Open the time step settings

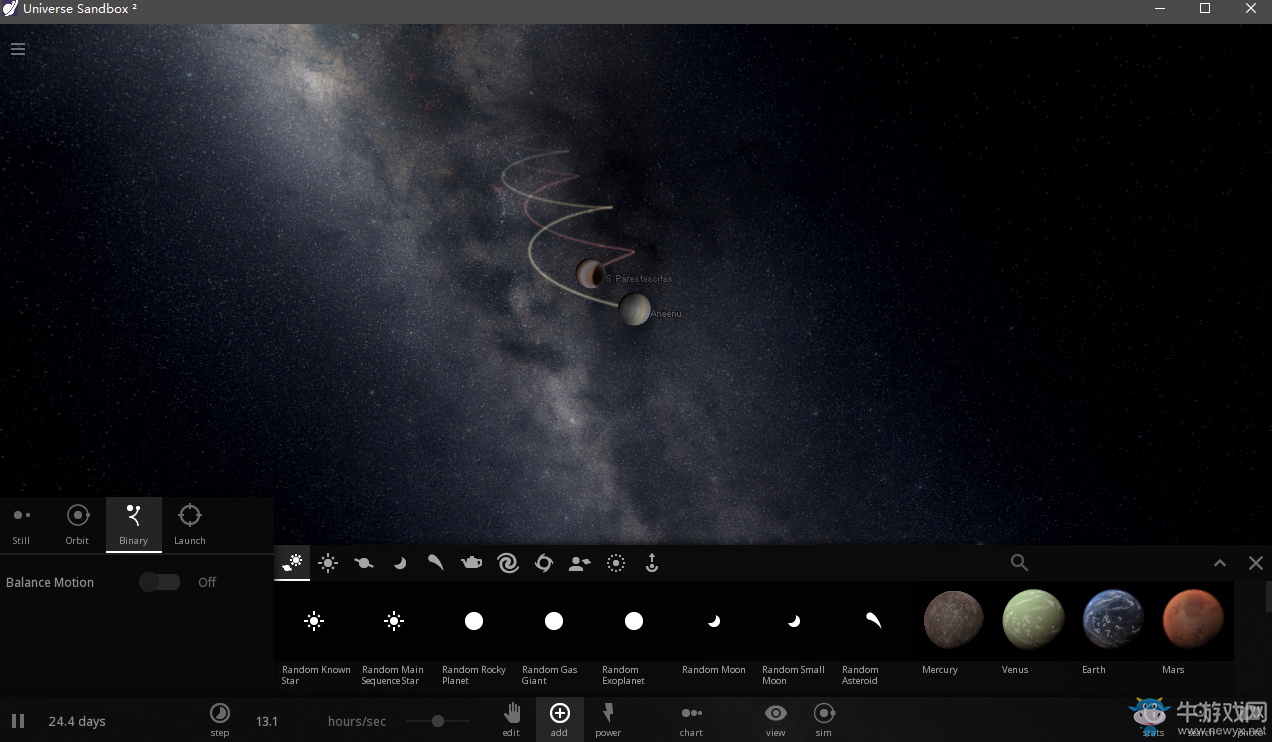[x=220, y=719]
